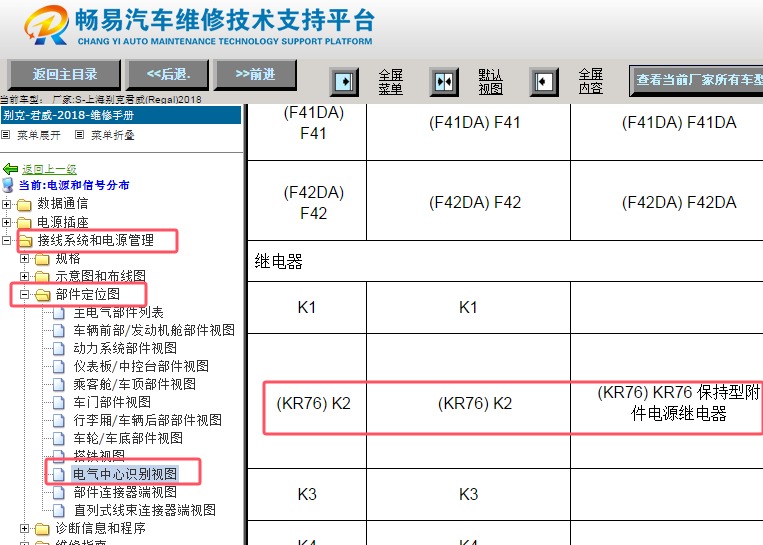763x545 pixels.
Task: Expand the 示意图和布线图 node
Action: point(24,276)
